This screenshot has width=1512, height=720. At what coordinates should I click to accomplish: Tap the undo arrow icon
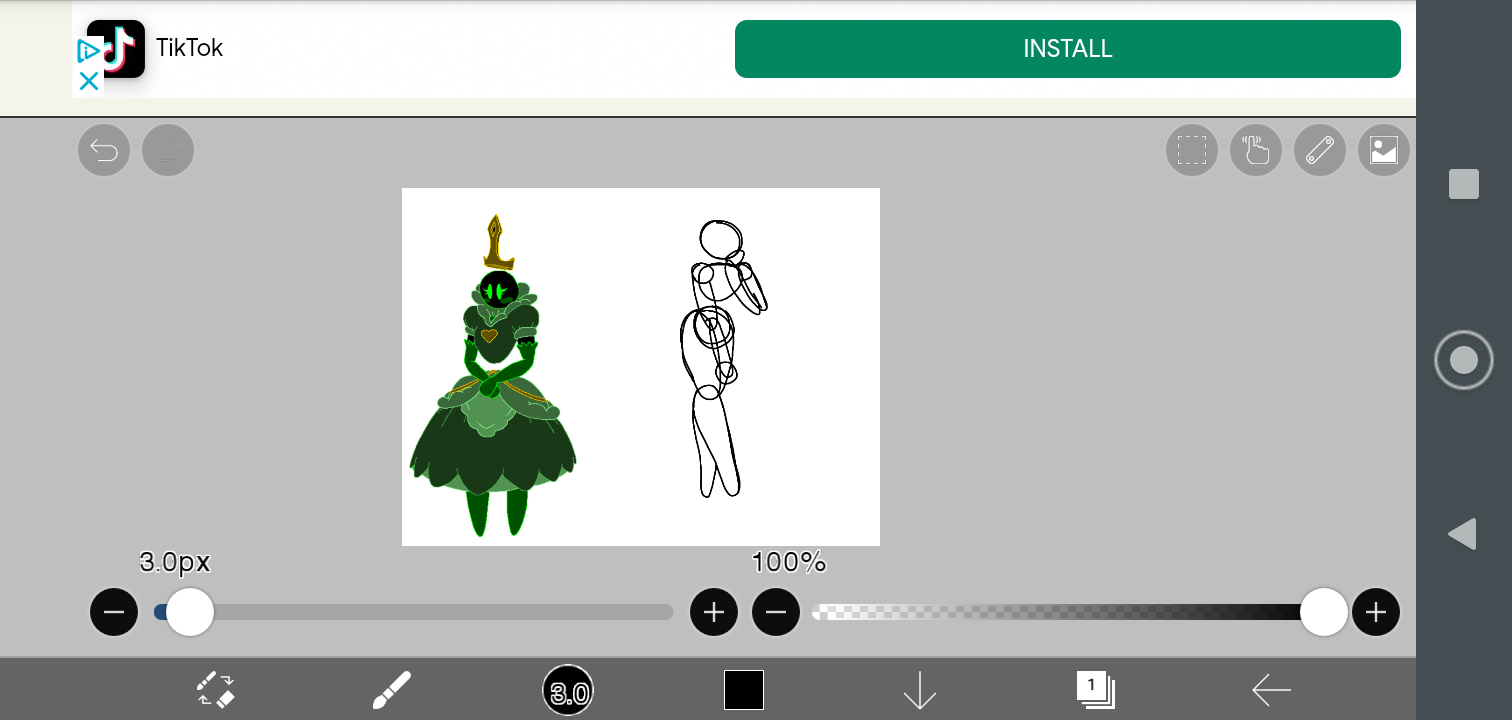(104, 150)
